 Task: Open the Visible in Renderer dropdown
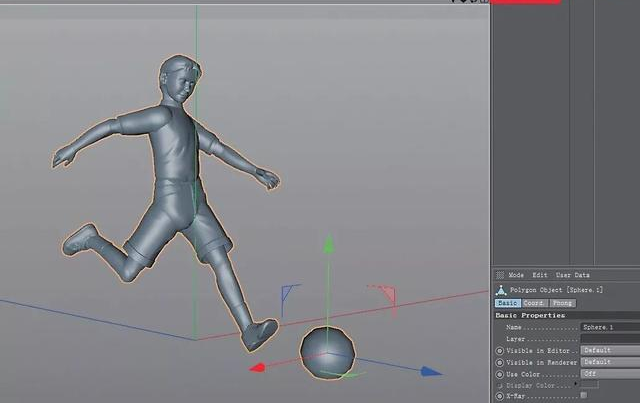[610, 362]
